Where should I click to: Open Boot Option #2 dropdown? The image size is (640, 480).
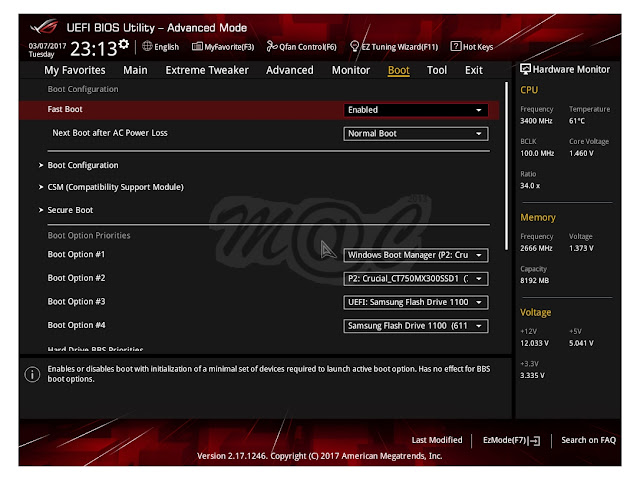click(x=416, y=279)
